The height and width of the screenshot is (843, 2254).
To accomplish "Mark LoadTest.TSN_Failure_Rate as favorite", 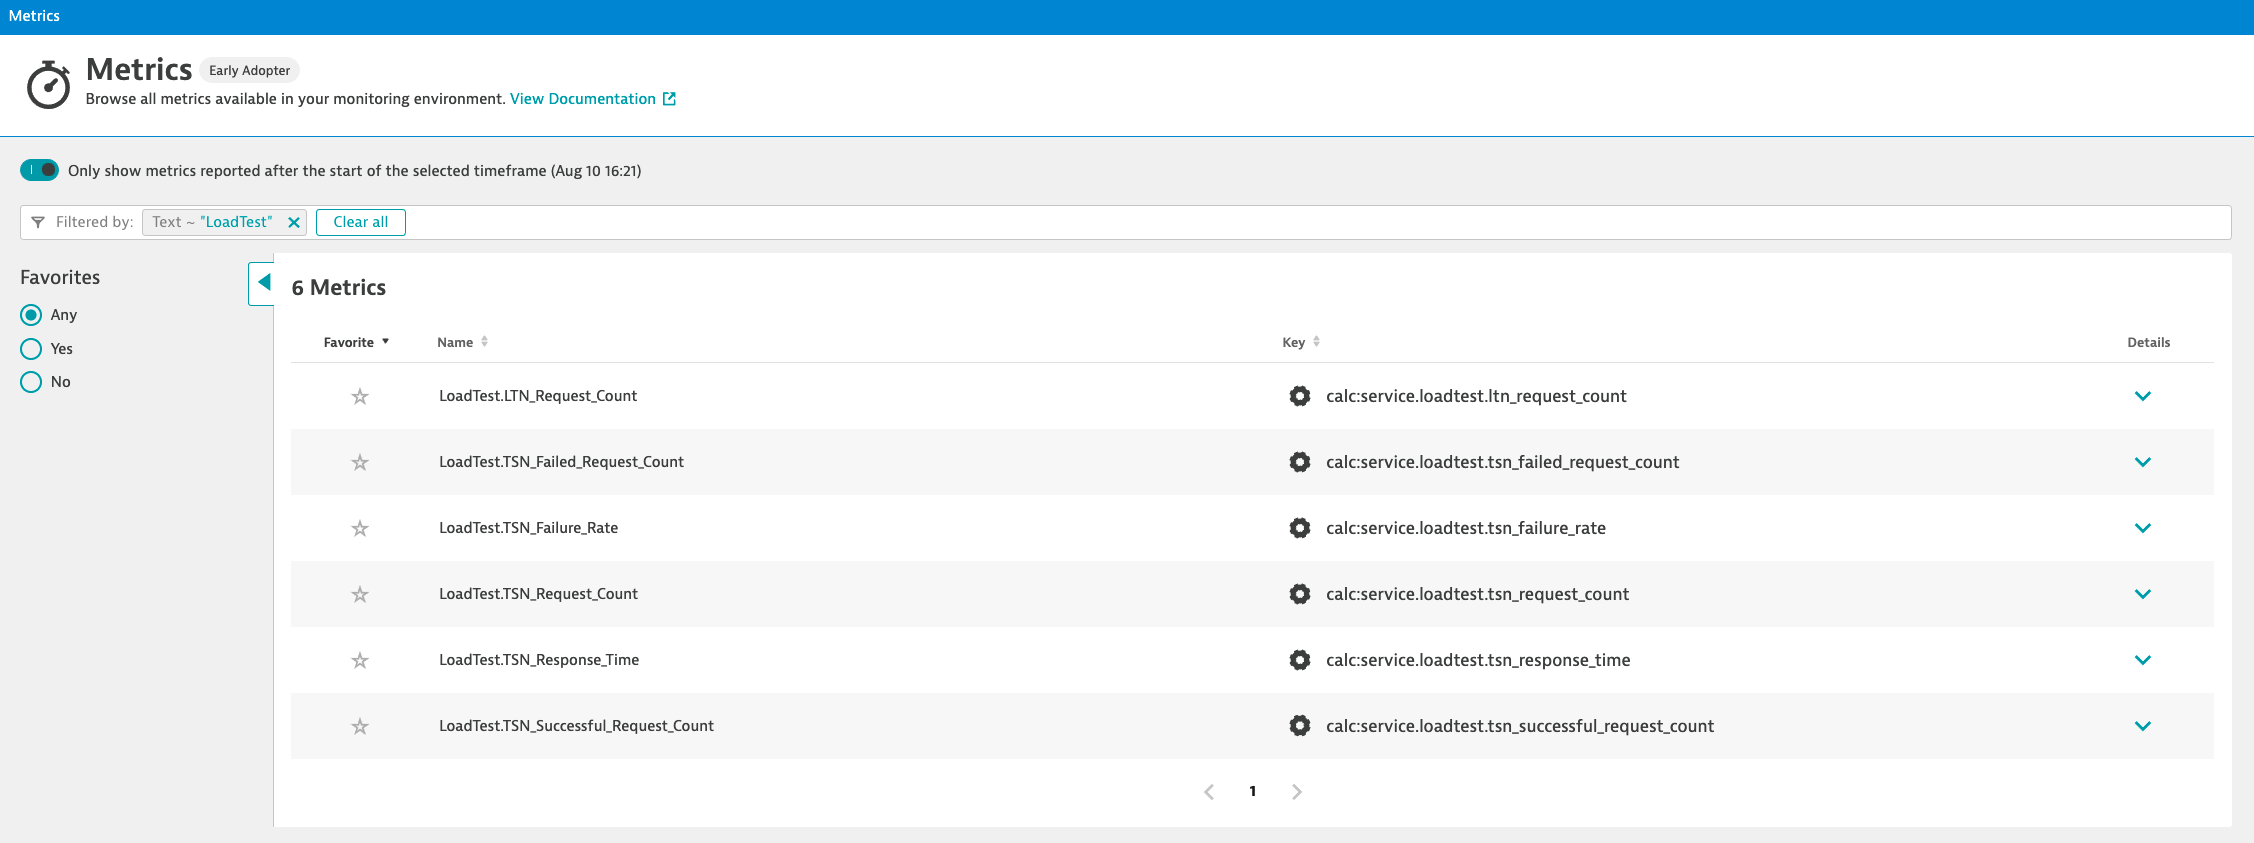I will point(360,528).
